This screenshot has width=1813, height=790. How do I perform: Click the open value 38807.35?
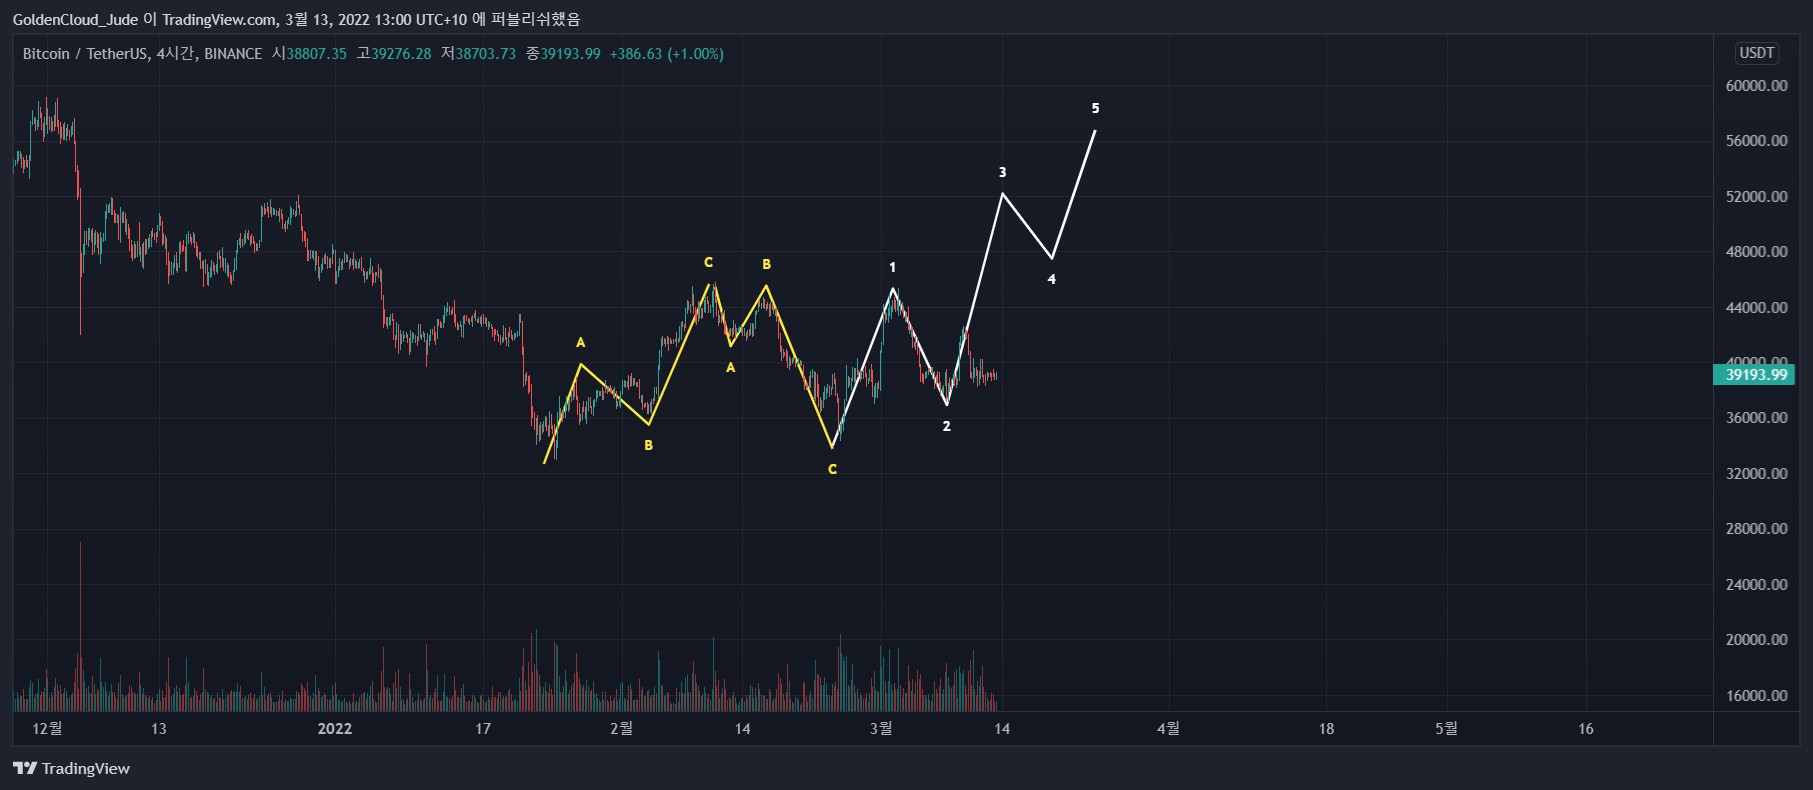316,54
